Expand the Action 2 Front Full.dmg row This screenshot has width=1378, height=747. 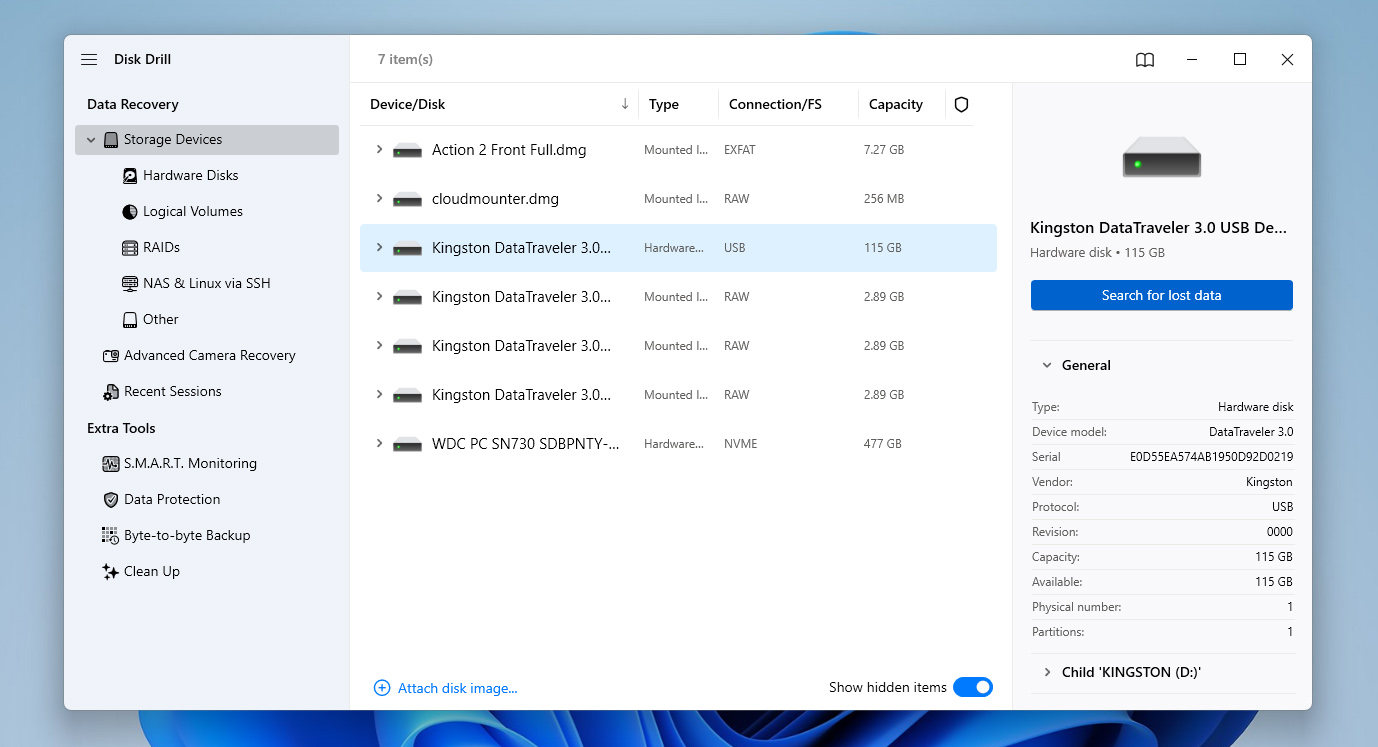[x=380, y=149]
